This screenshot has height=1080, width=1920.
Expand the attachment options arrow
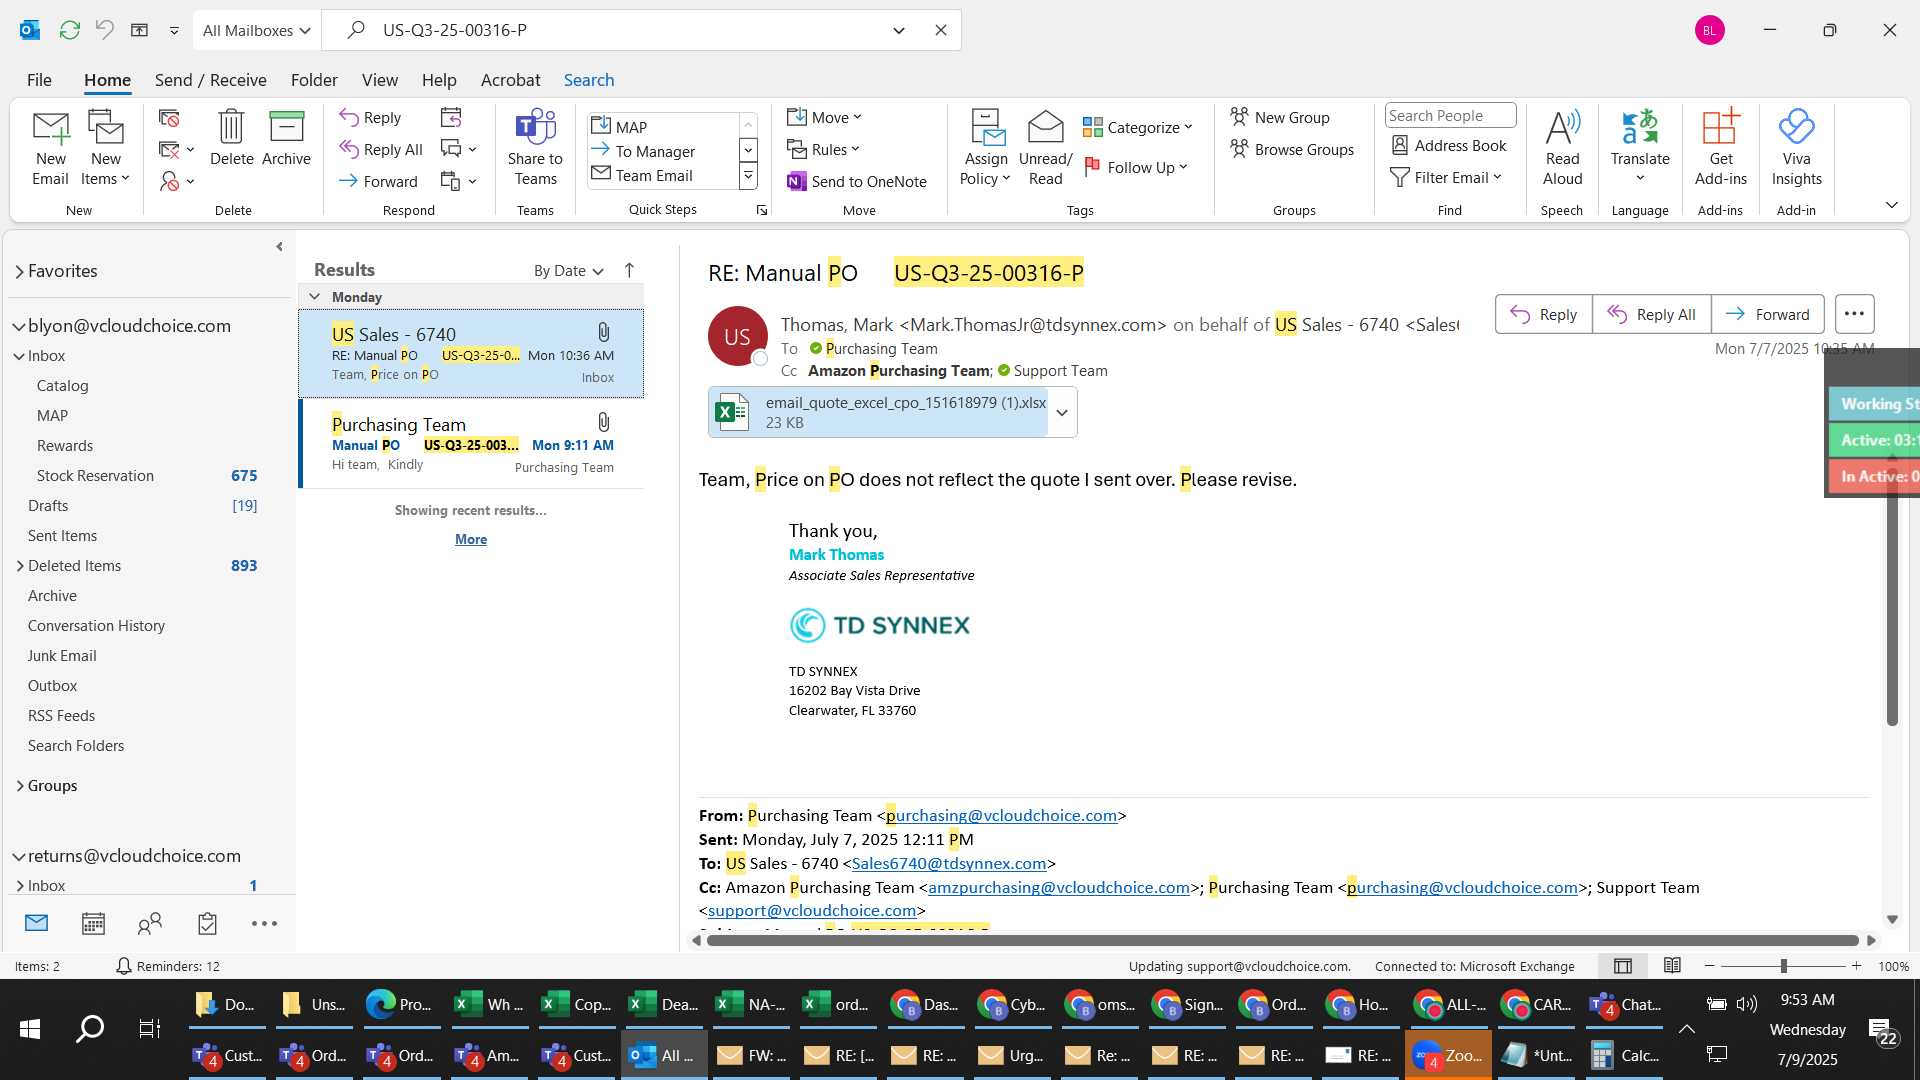point(1062,412)
